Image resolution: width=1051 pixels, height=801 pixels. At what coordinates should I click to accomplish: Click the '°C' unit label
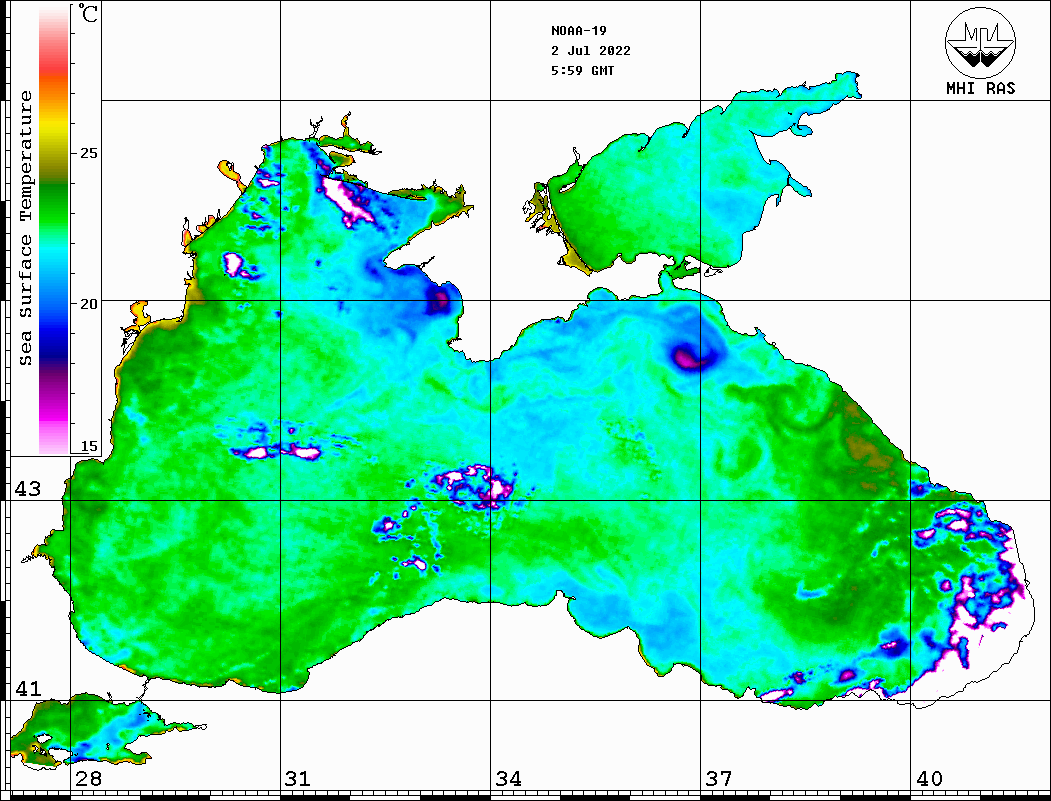[x=88, y=13]
